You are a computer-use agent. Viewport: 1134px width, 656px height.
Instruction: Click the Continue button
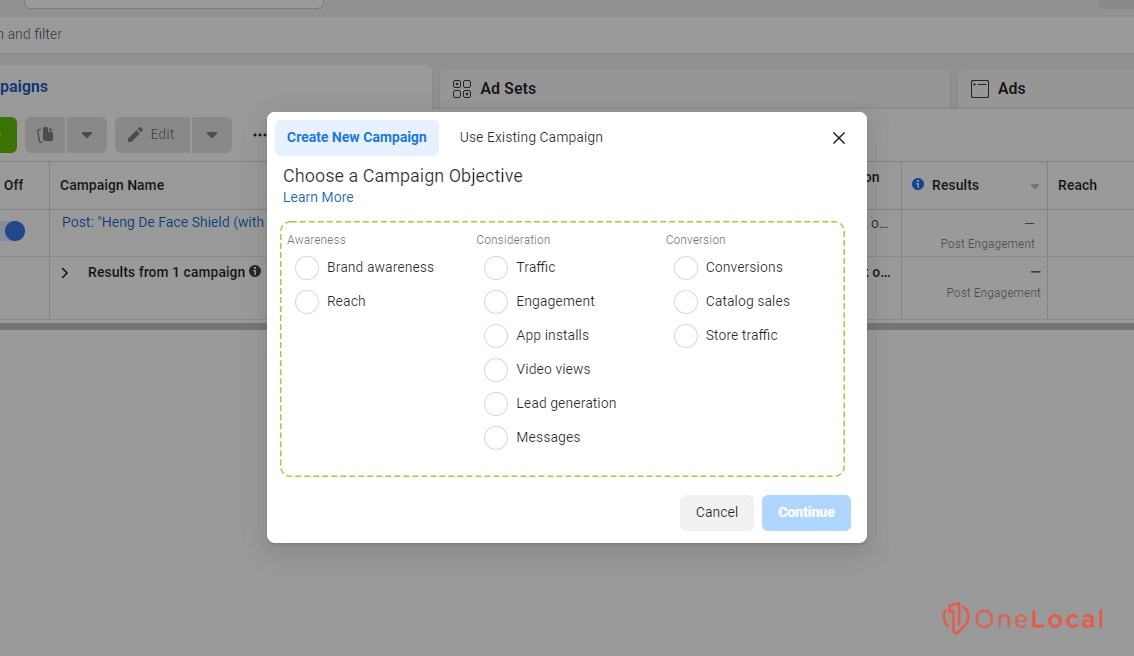coord(806,512)
